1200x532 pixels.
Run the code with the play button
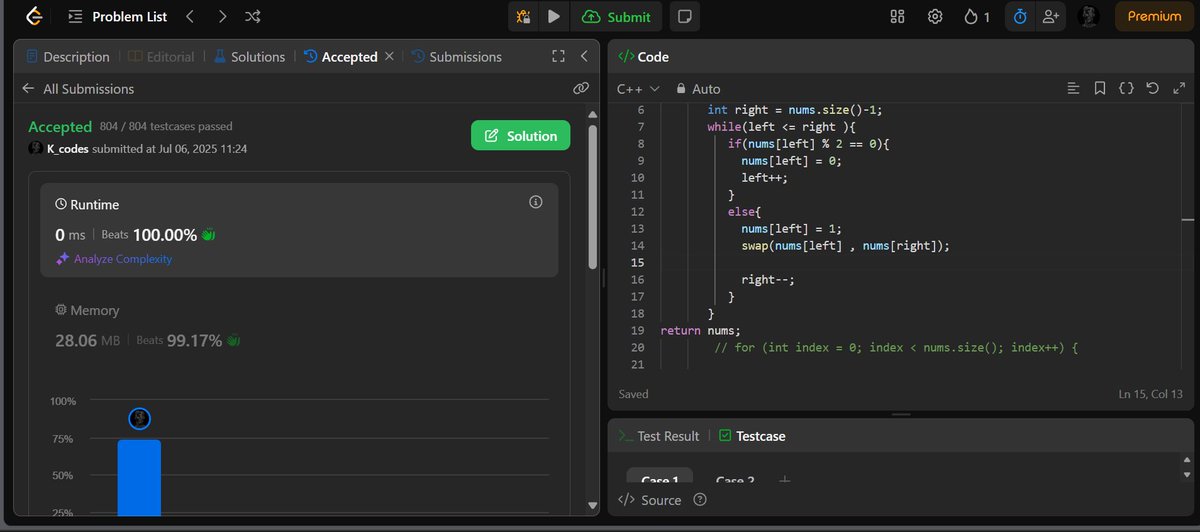553,17
